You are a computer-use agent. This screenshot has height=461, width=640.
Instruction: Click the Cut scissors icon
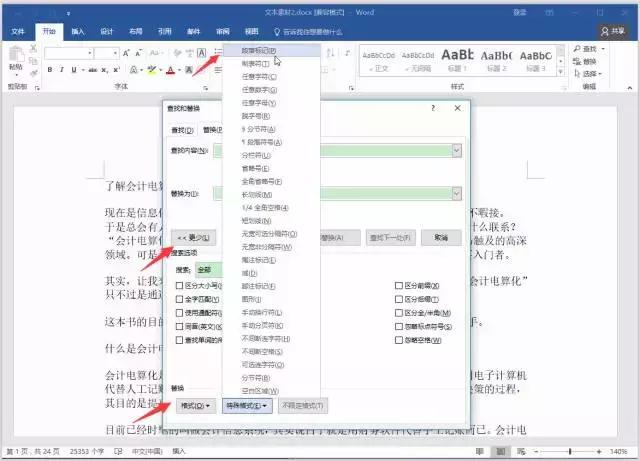click(x=33, y=49)
